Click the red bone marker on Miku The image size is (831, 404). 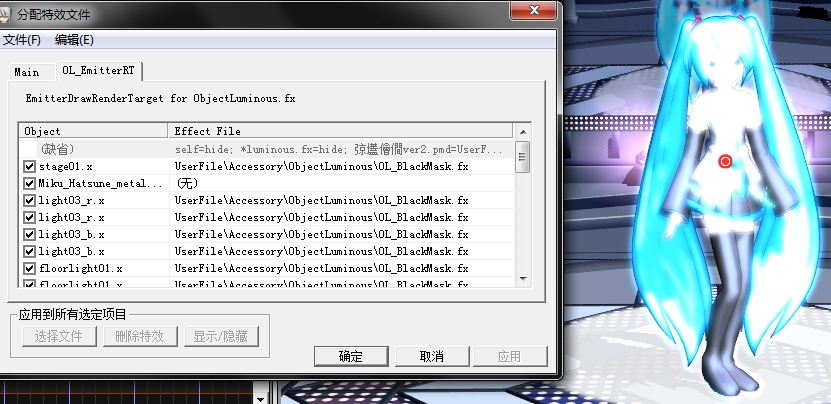(724, 161)
